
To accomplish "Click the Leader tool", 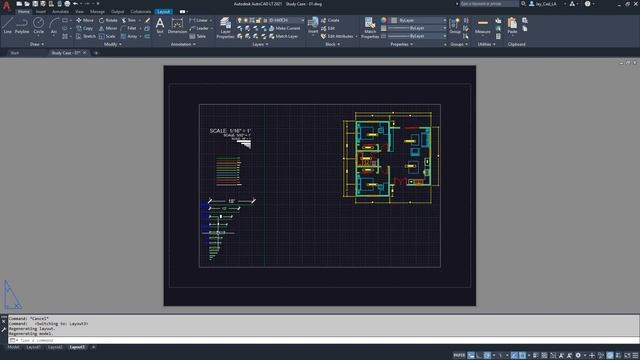I will [x=199, y=28].
